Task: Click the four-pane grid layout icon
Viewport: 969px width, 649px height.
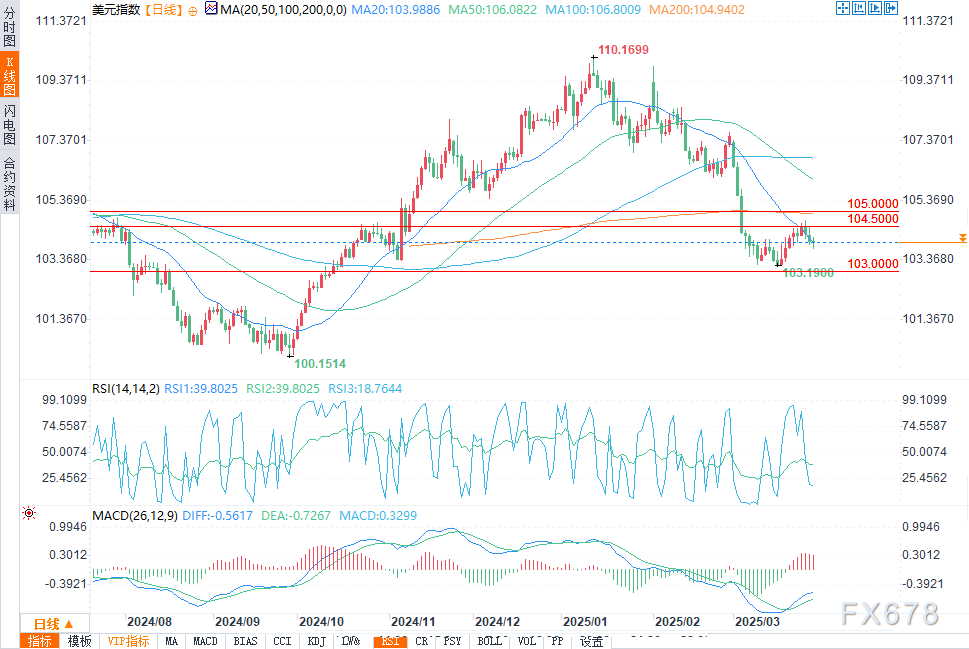Action: pyautogui.click(x=842, y=8)
